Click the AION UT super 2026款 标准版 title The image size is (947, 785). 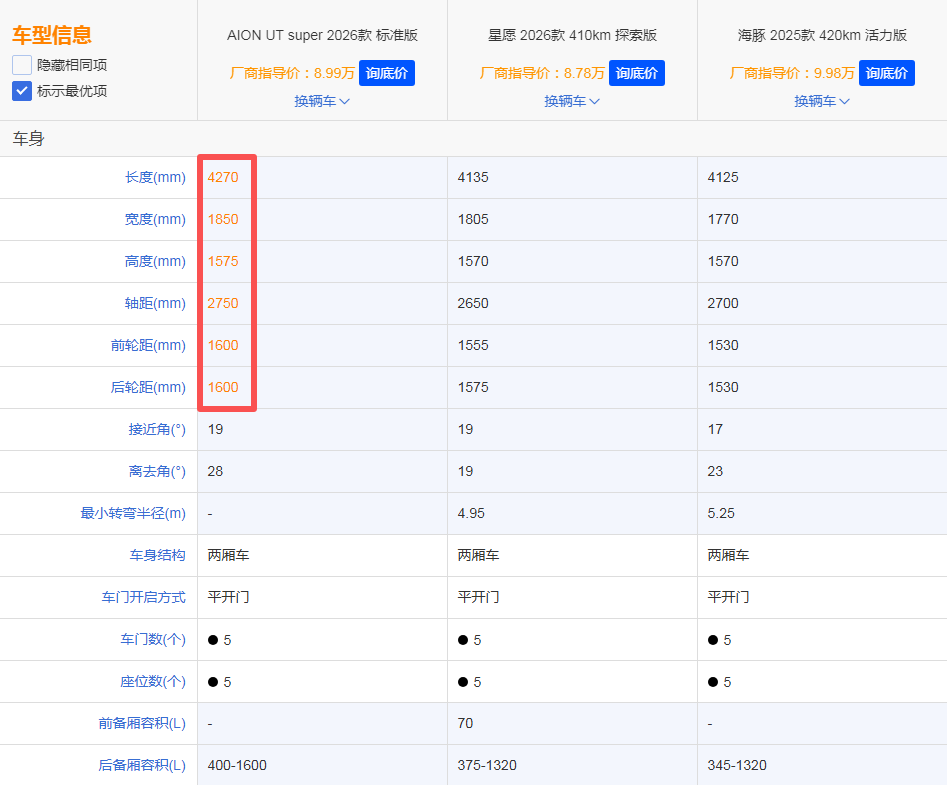click(x=323, y=35)
